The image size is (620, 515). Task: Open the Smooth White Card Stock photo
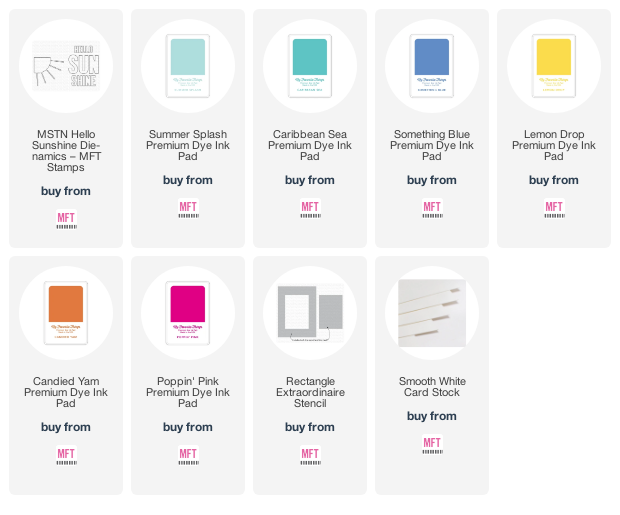[x=432, y=313]
